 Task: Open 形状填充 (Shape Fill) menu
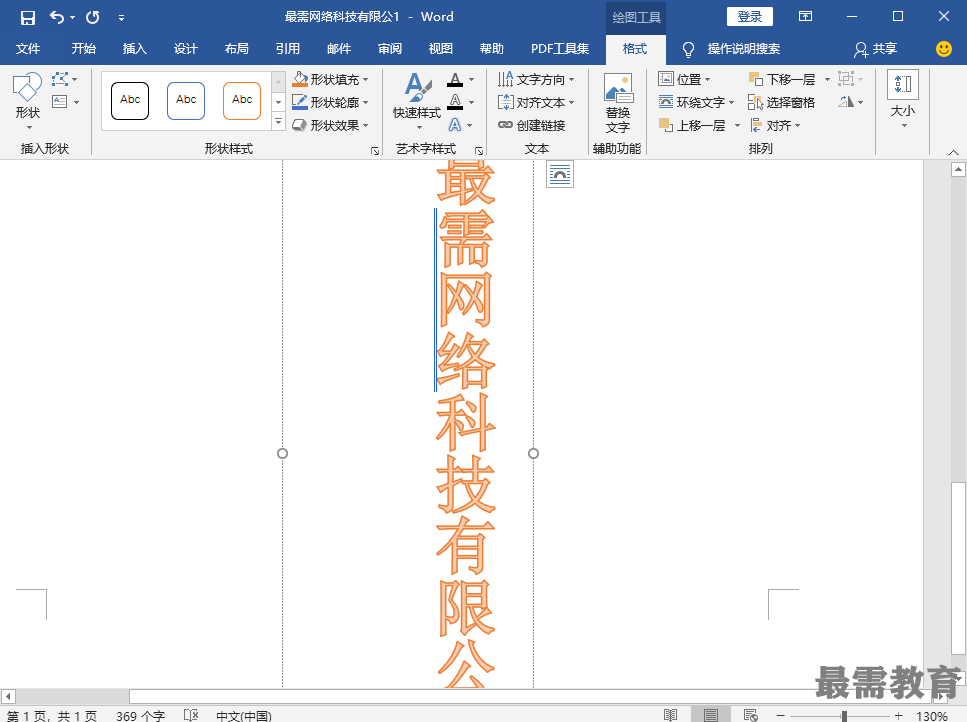331,80
